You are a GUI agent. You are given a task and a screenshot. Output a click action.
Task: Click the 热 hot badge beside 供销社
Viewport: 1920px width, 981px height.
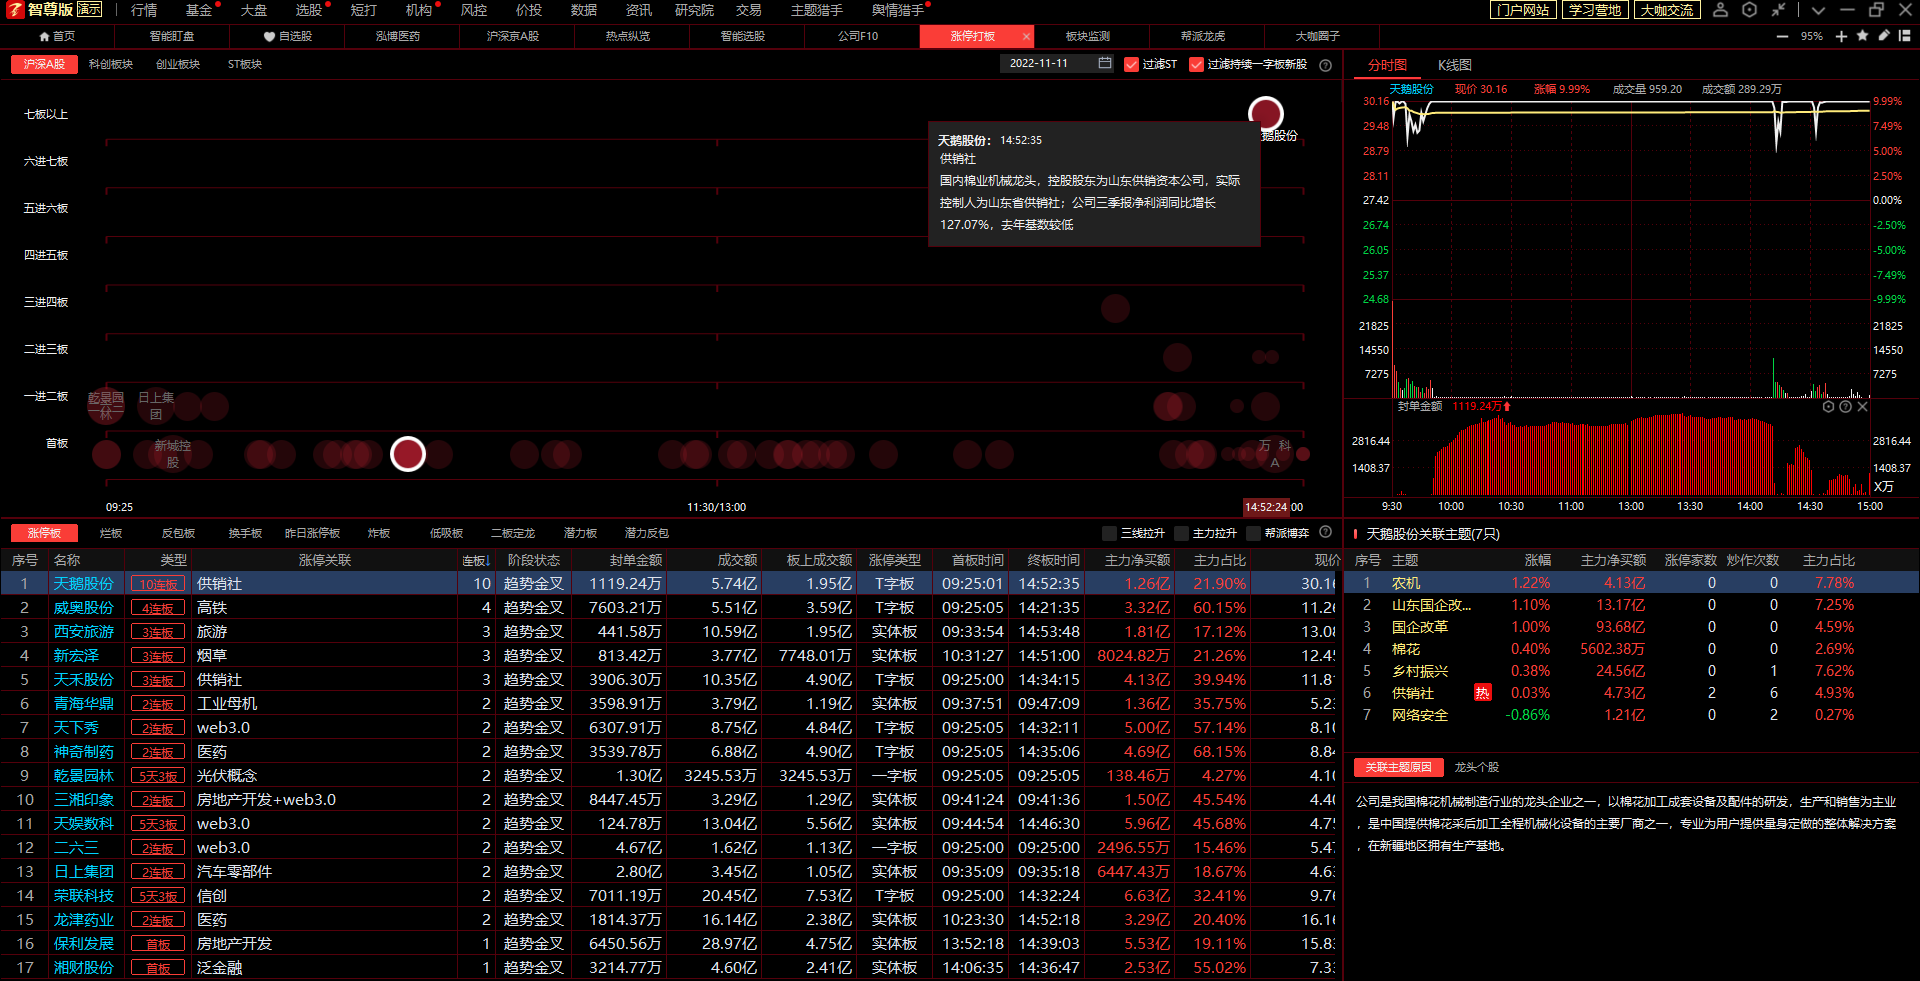pos(1482,693)
